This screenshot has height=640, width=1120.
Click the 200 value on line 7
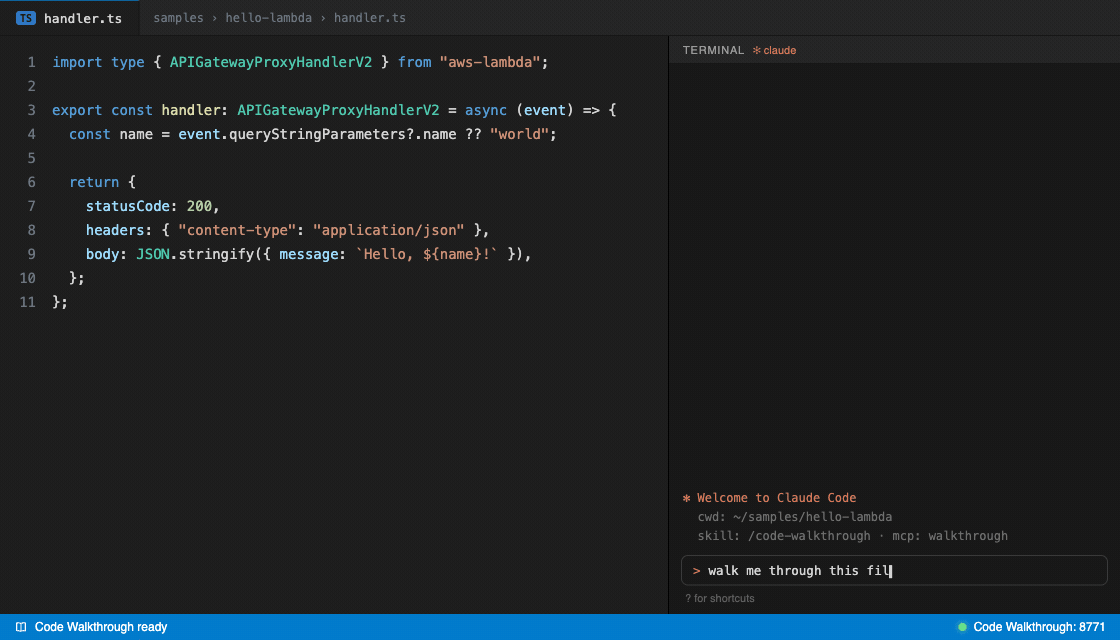199,206
